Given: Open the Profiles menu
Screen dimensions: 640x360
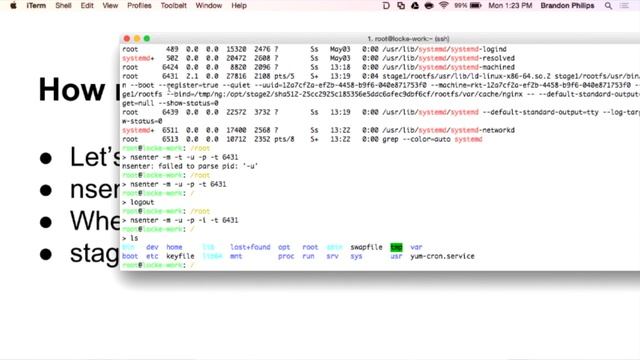Looking at the screenshot, I should click(x=139, y=6).
